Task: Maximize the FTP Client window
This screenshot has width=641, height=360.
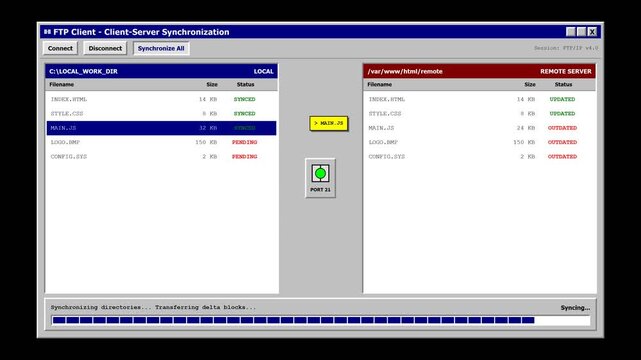Action: [x=581, y=32]
